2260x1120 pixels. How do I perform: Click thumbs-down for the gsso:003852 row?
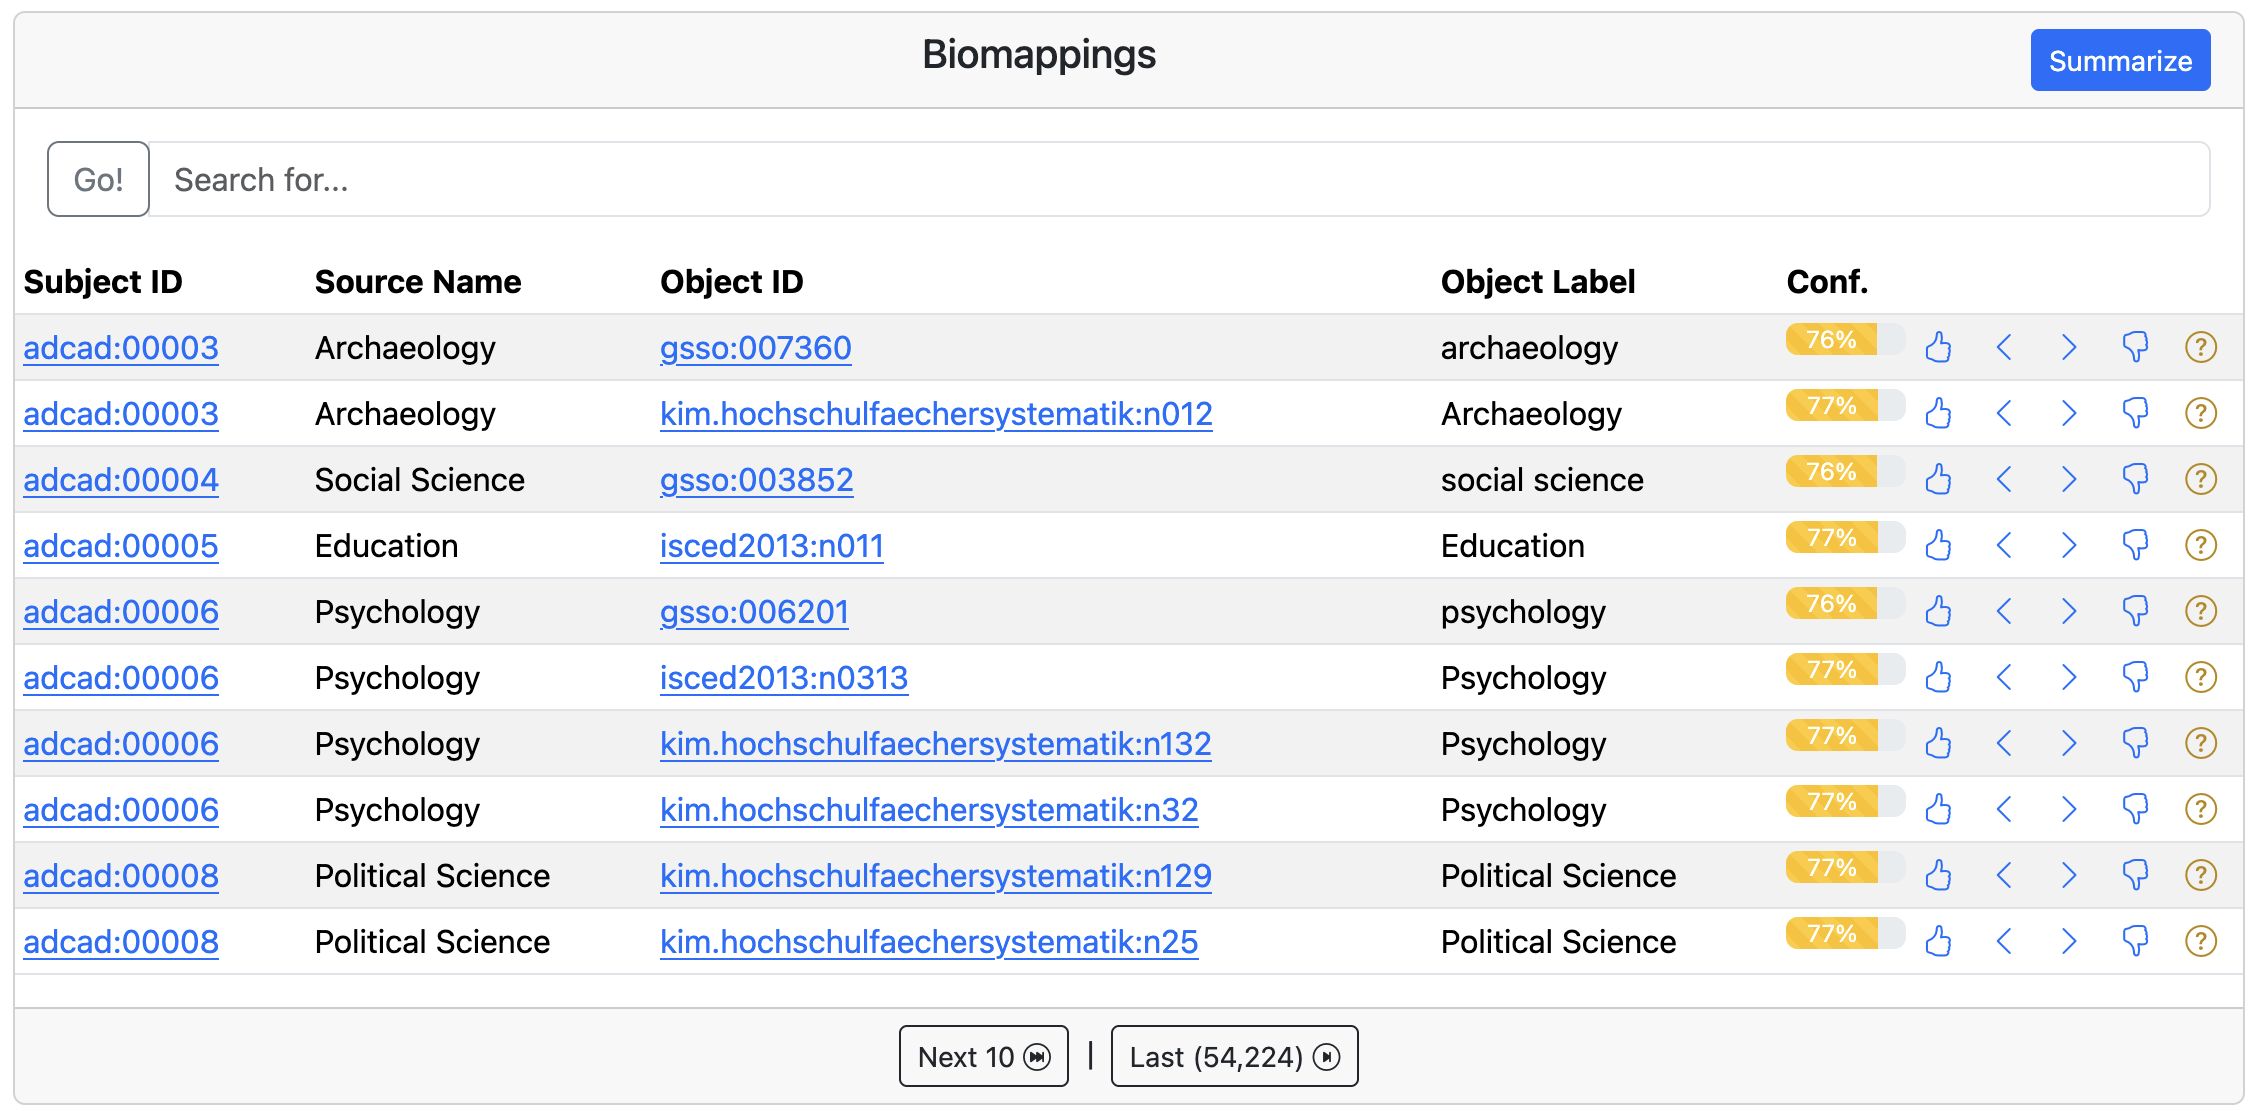pyautogui.click(x=2135, y=479)
